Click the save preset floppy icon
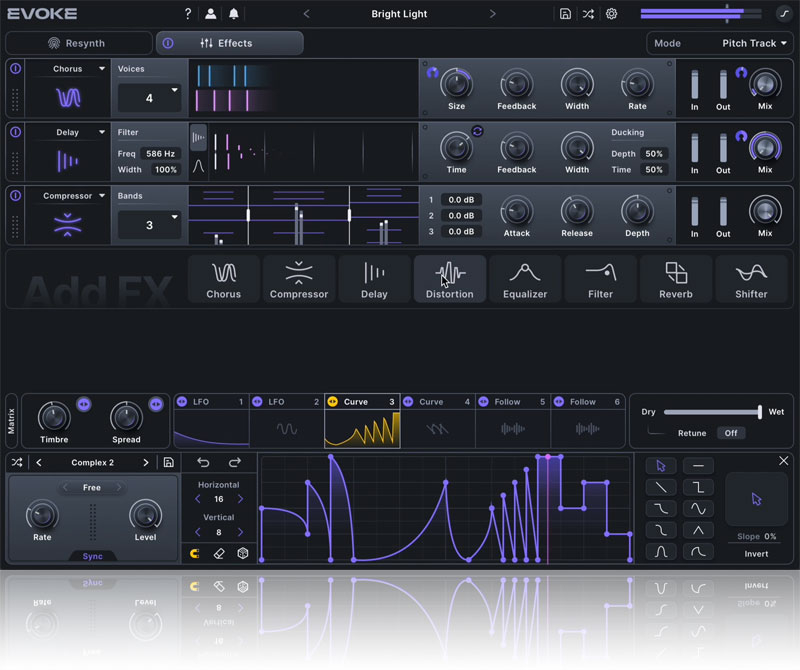 pyautogui.click(x=566, y=14)
